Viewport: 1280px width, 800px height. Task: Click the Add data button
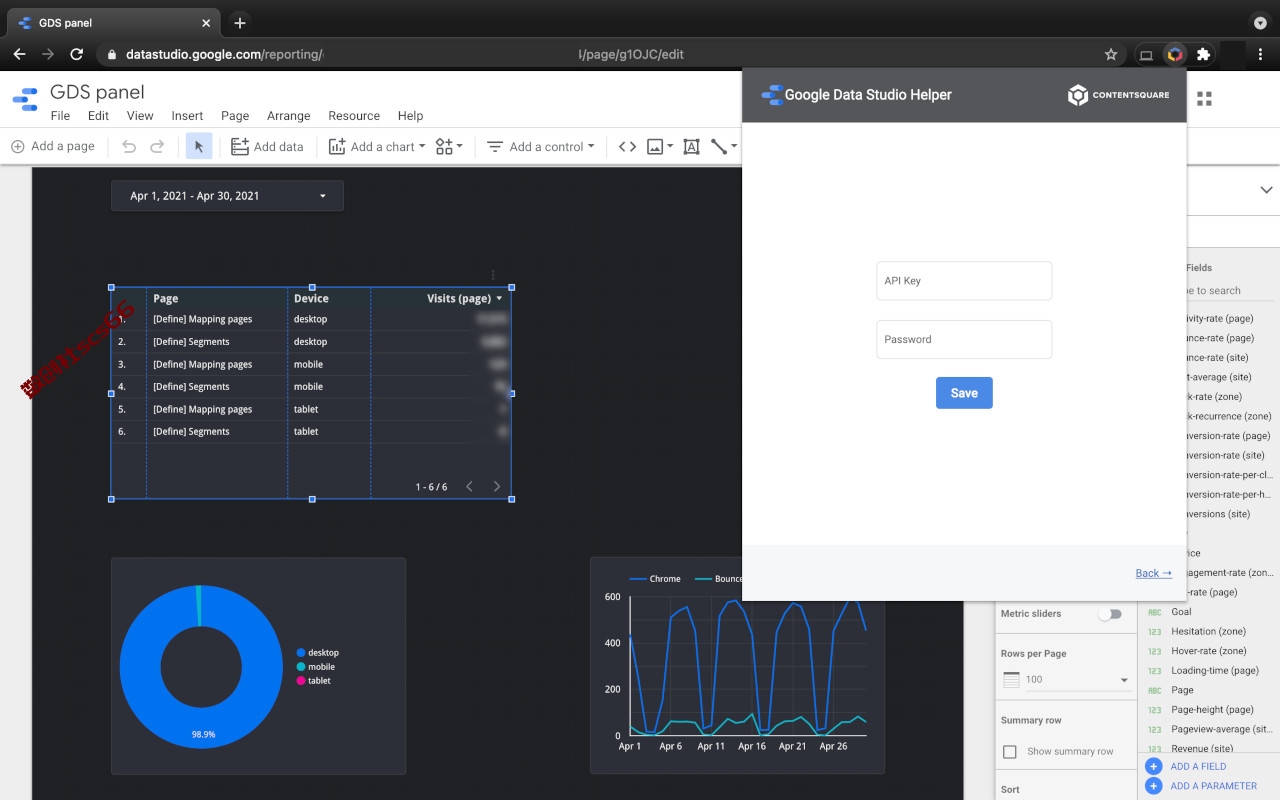click(x=267, y=146)
